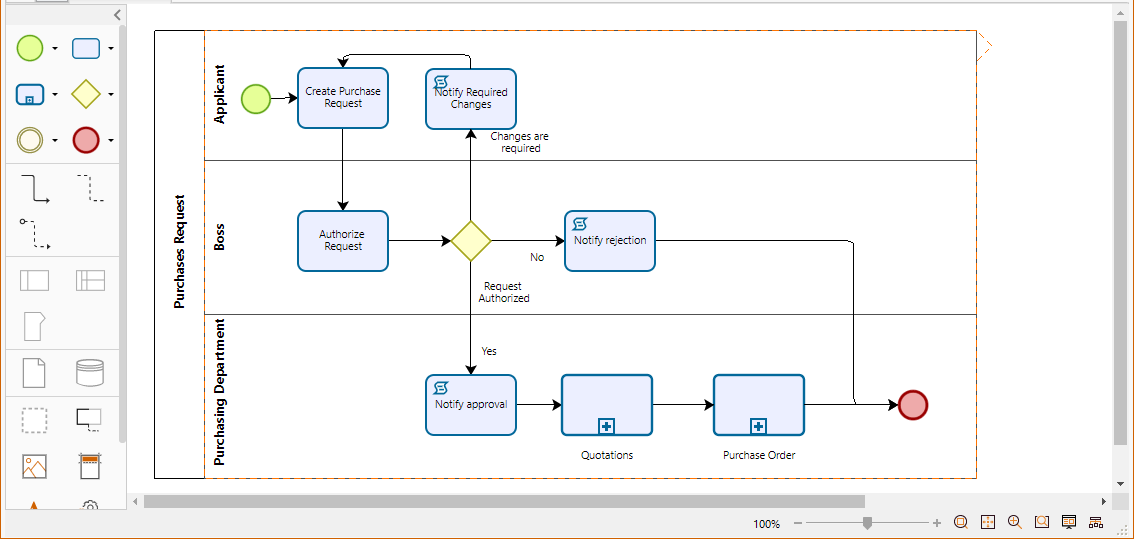Click the Zoom to fit icon
Screen dimensions: 1134x539
coord(960,522)
